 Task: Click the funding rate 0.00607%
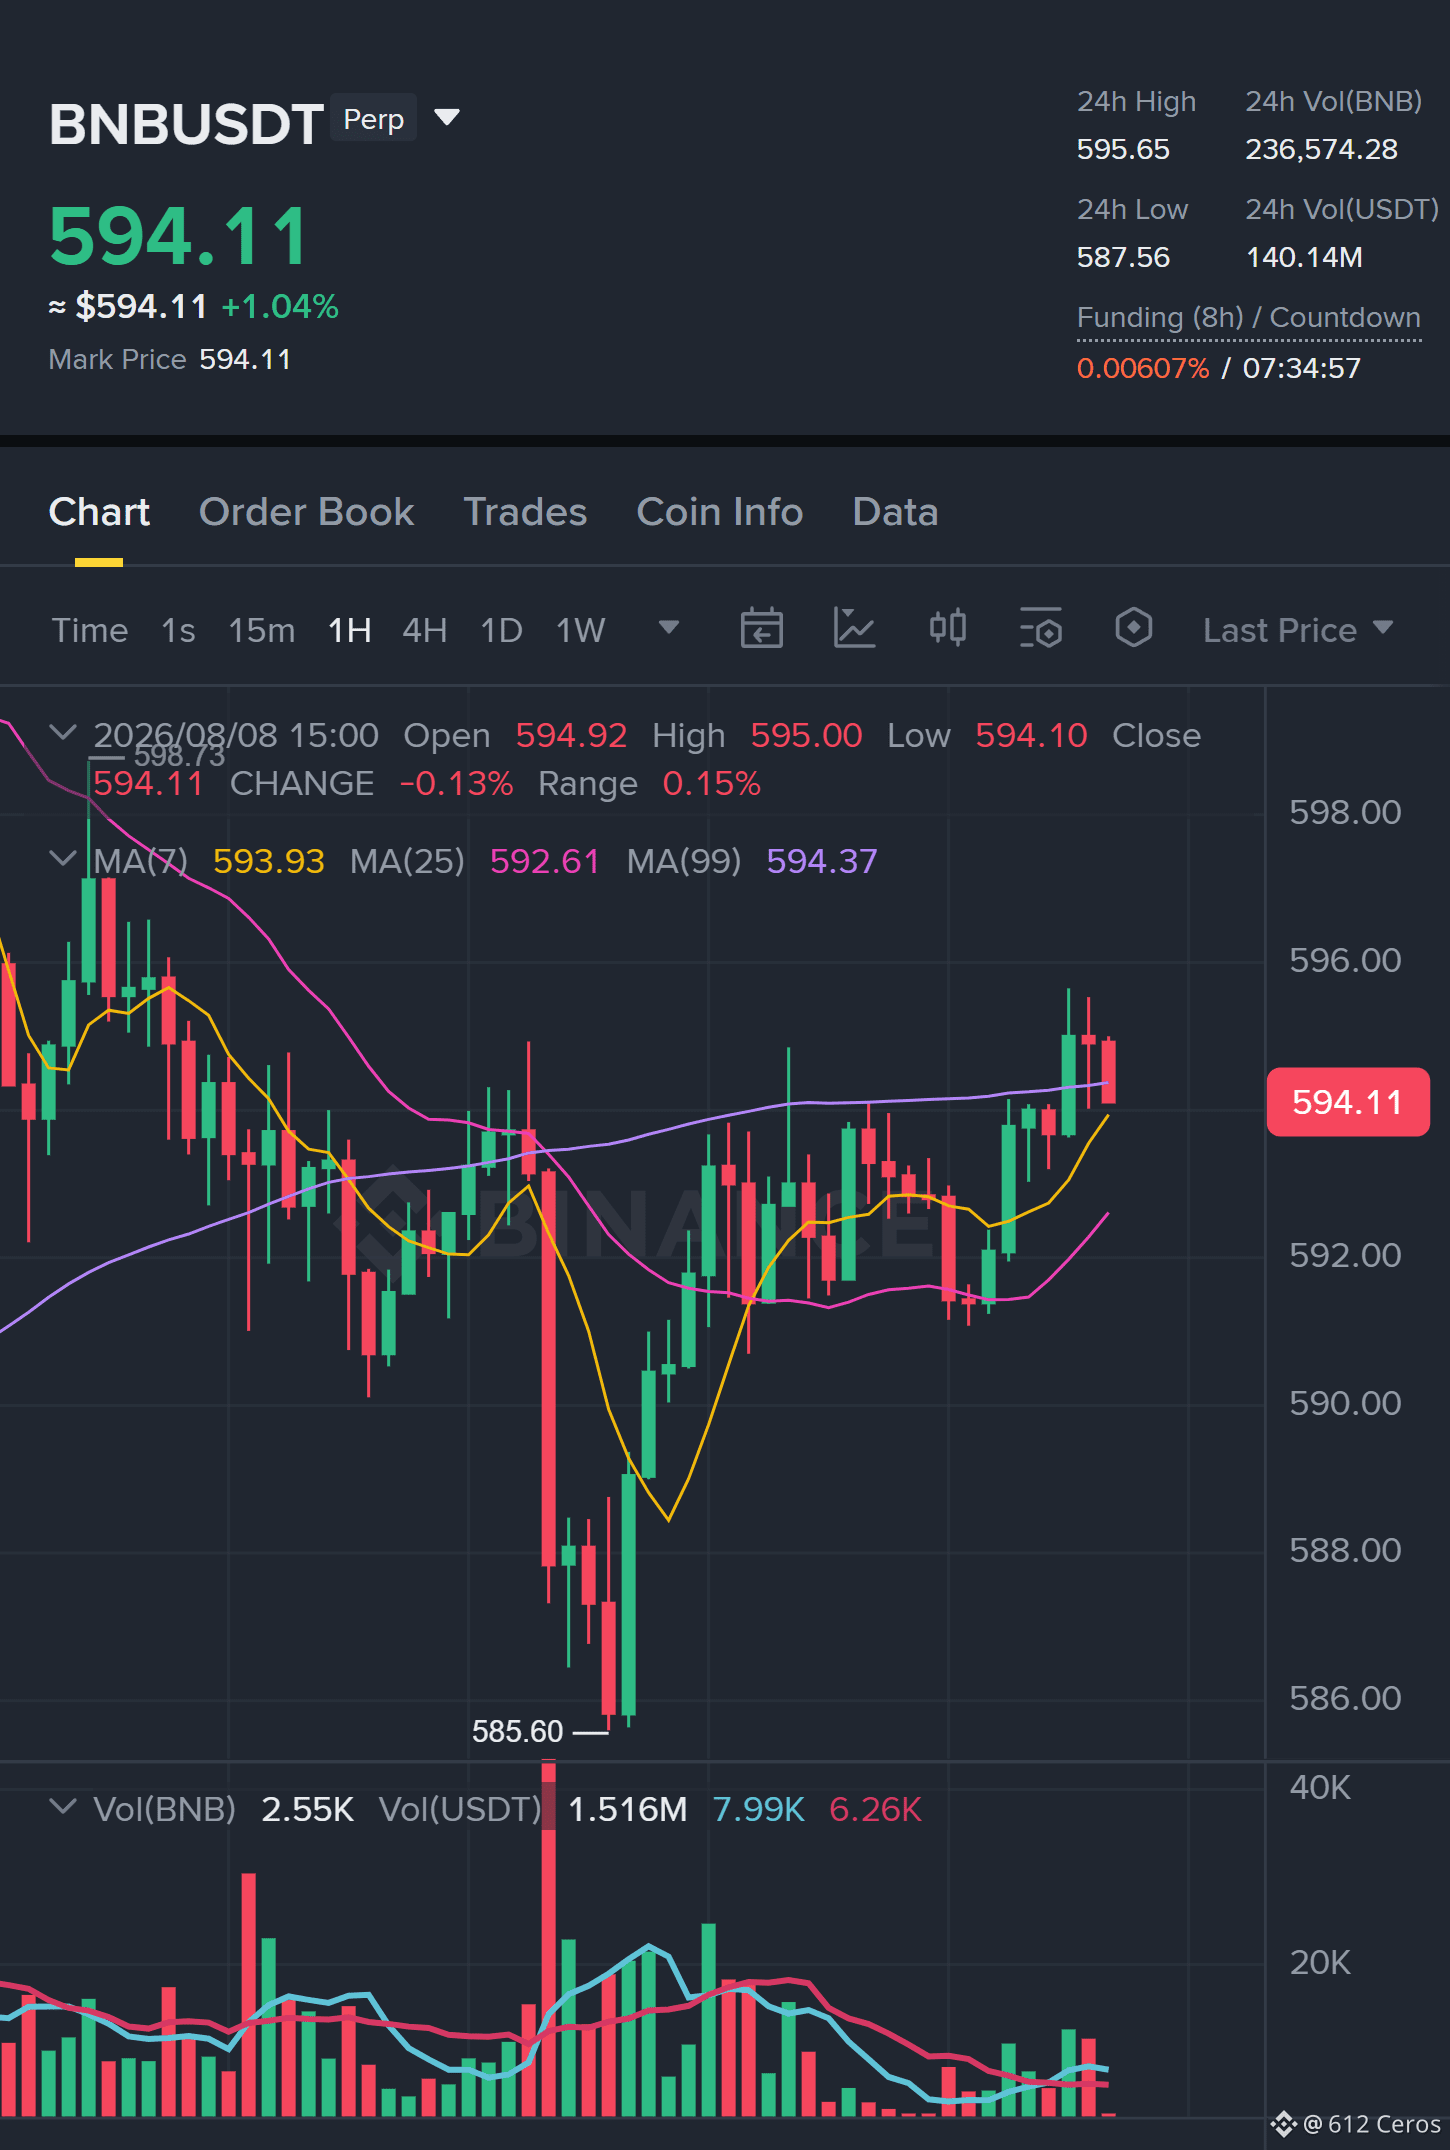[x=1143, y=368]
